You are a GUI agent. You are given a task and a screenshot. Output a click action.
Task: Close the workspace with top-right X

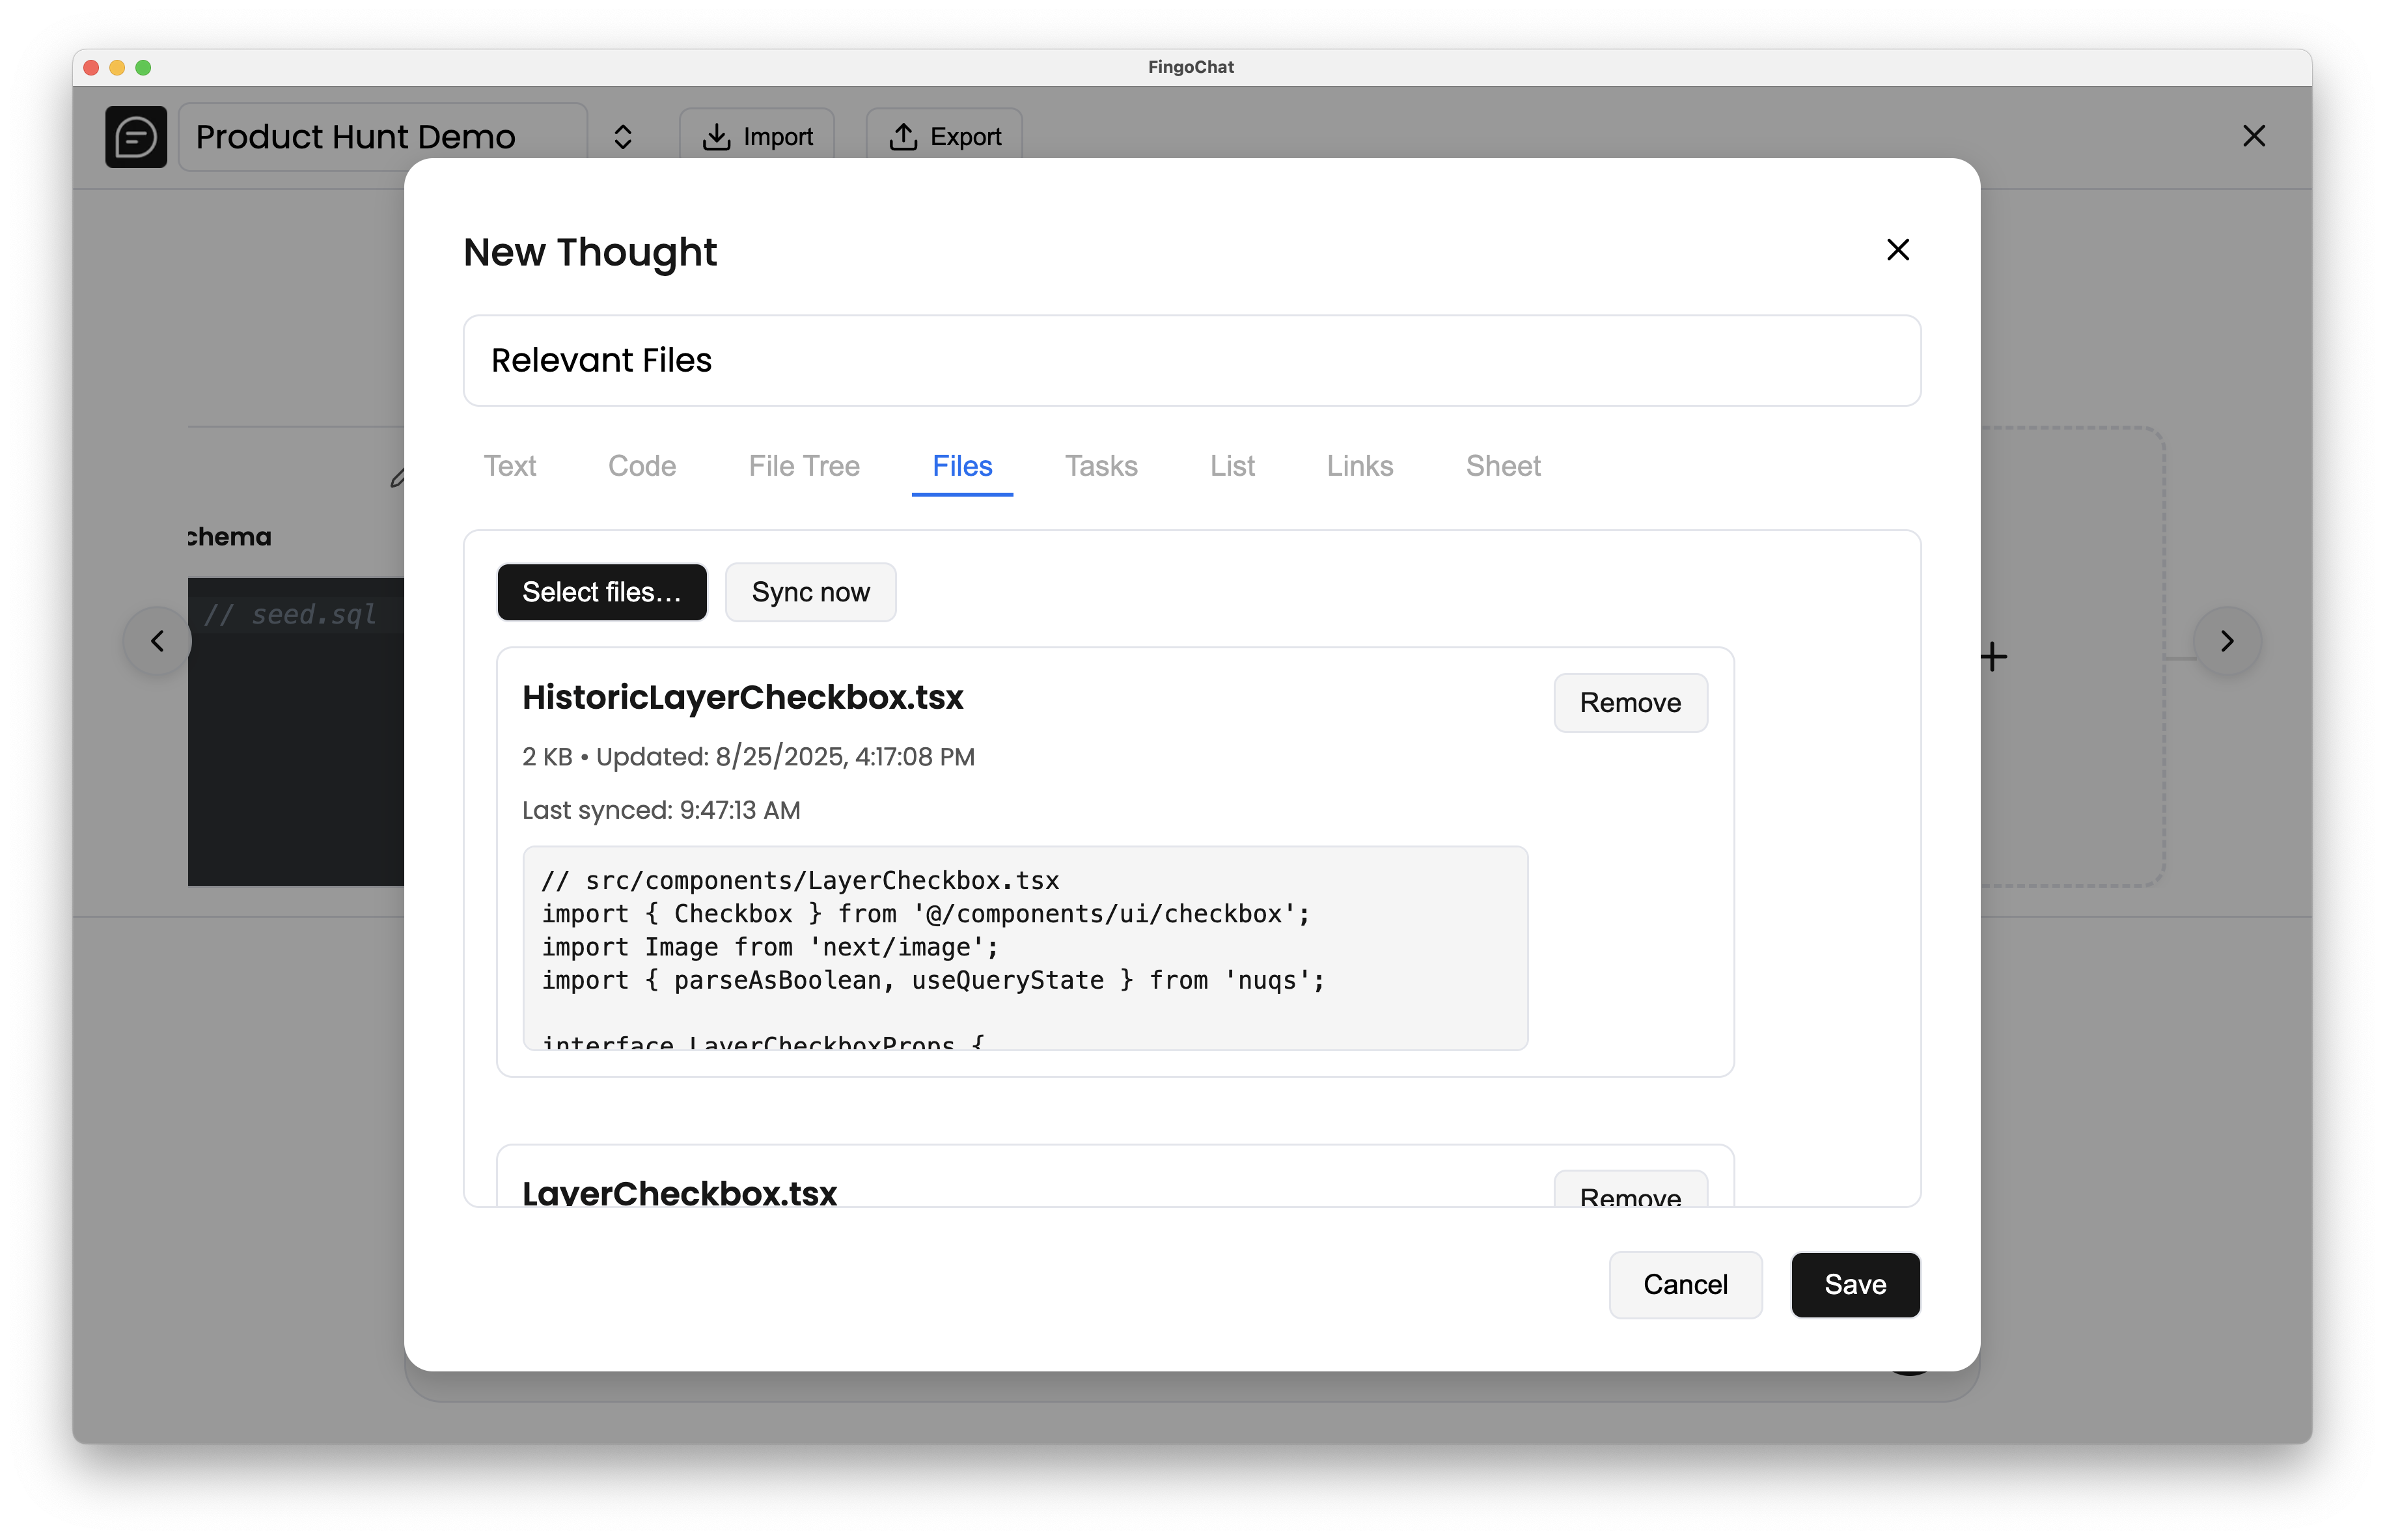coord(2253,136)
